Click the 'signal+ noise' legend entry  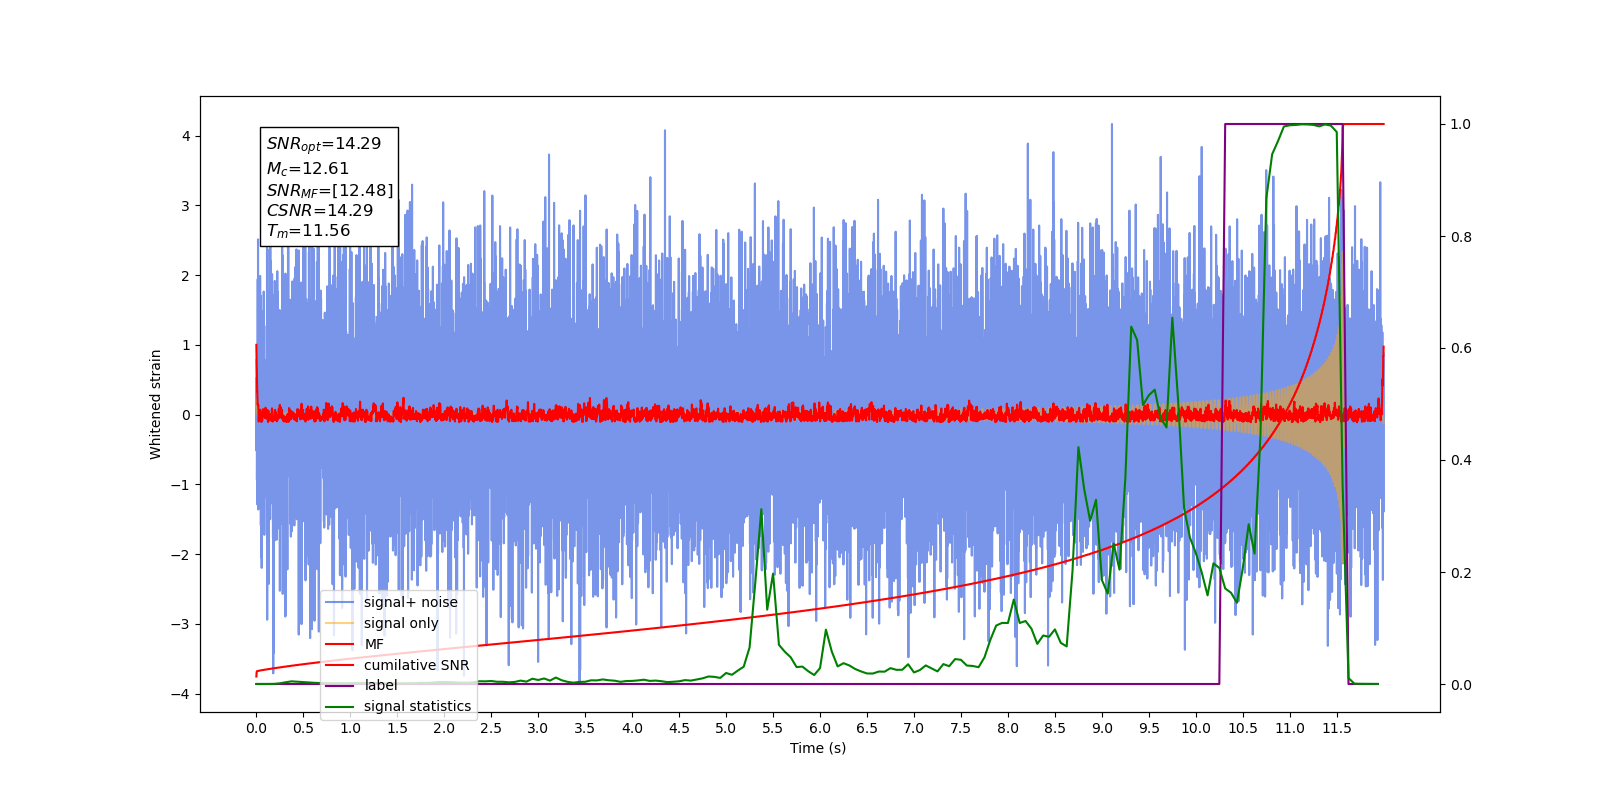click(x=391, y=602)
